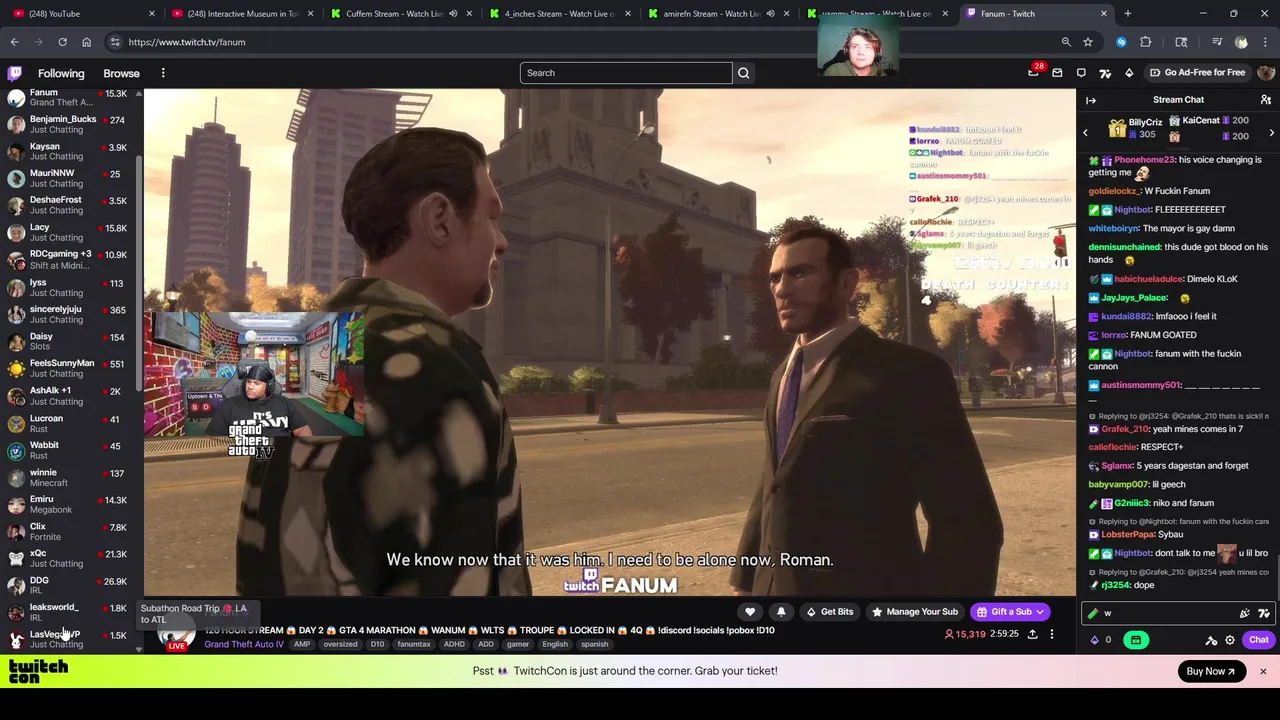Dismiss the TwitchCon banner
The height and width of the screenshot is (720, 1280).
pyautogui.click(x=1263, y=671)
